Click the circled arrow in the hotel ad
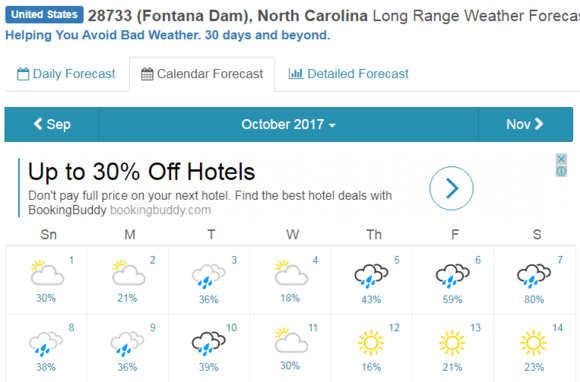This screenshot has width=580, height=382. 451,188
